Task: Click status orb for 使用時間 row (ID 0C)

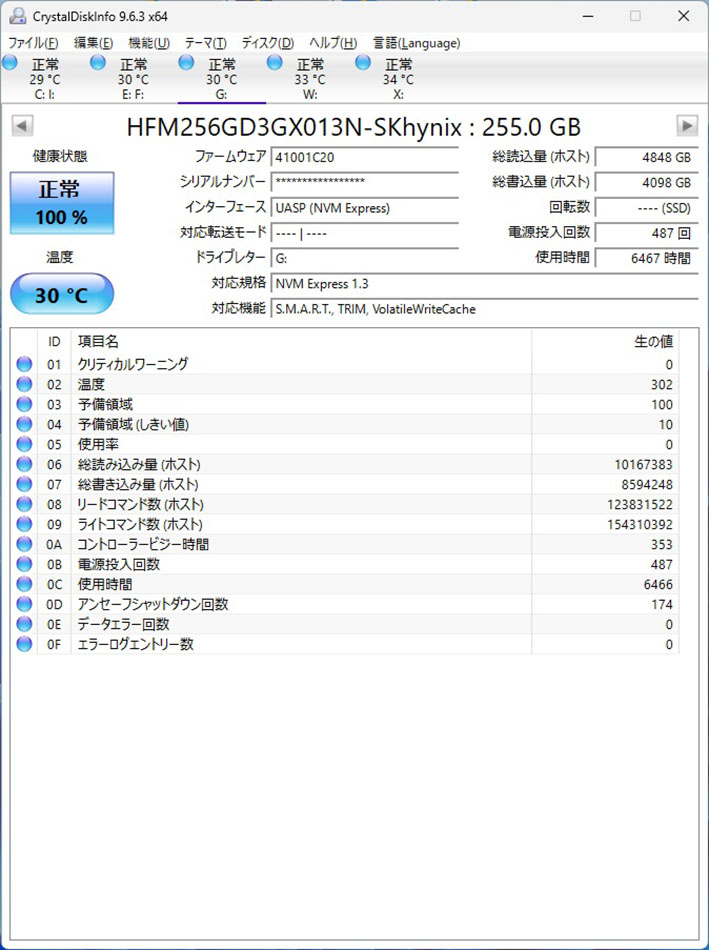Action: pyautogui.click(x=24, y=584)
